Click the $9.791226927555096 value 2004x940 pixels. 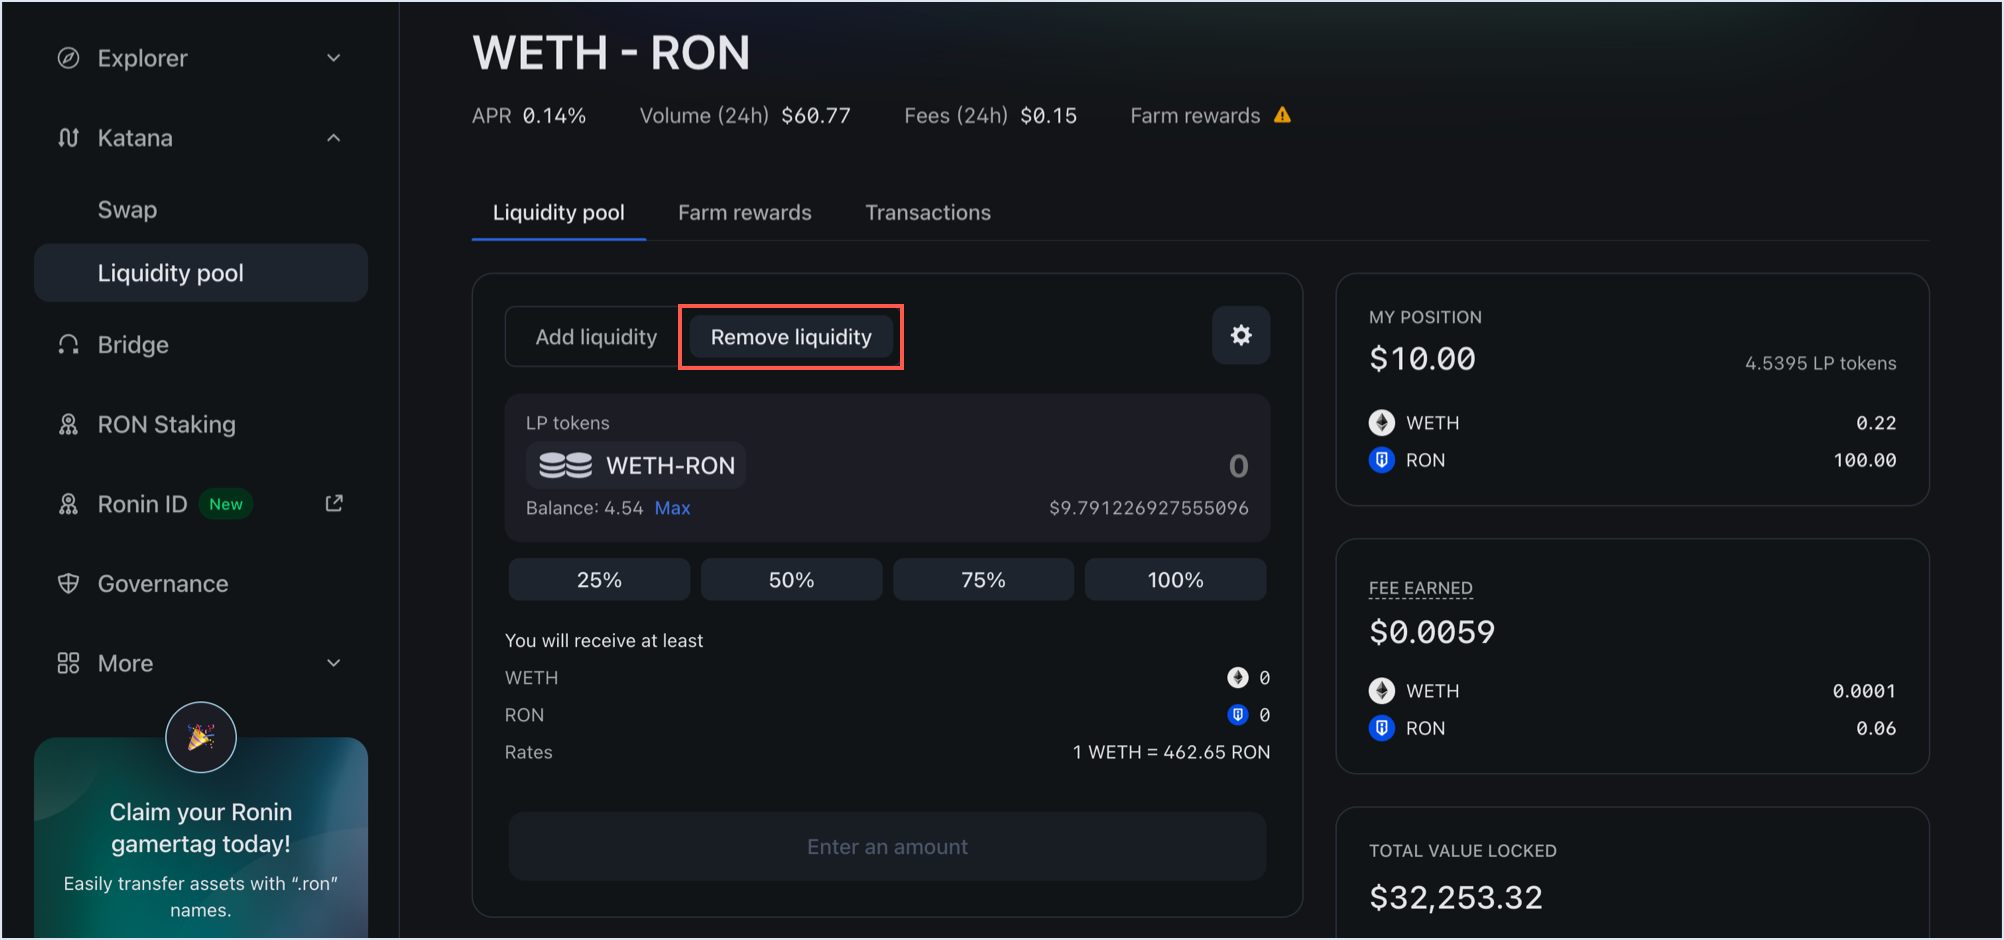click(x=1148, y=508)
